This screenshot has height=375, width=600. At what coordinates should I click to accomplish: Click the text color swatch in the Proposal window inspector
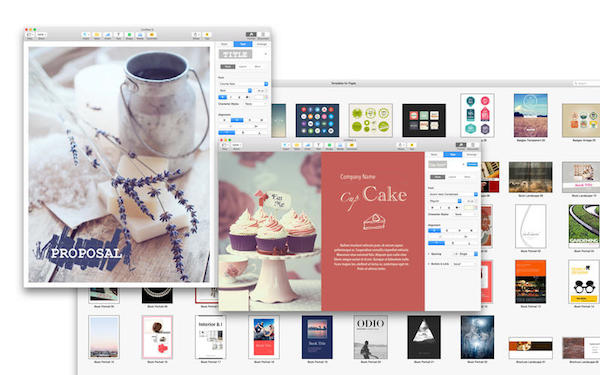point(259,97)
